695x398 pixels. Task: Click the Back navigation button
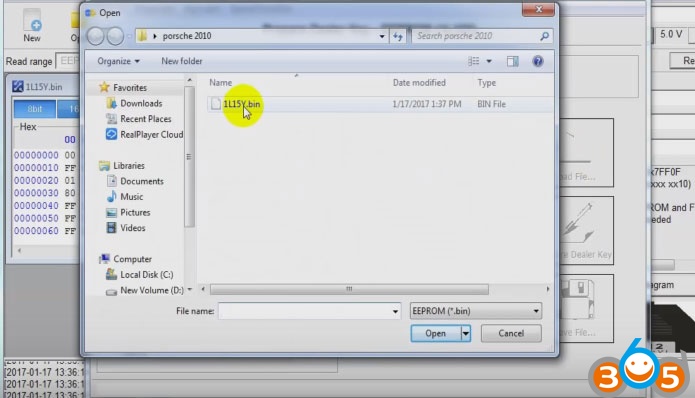95,36
